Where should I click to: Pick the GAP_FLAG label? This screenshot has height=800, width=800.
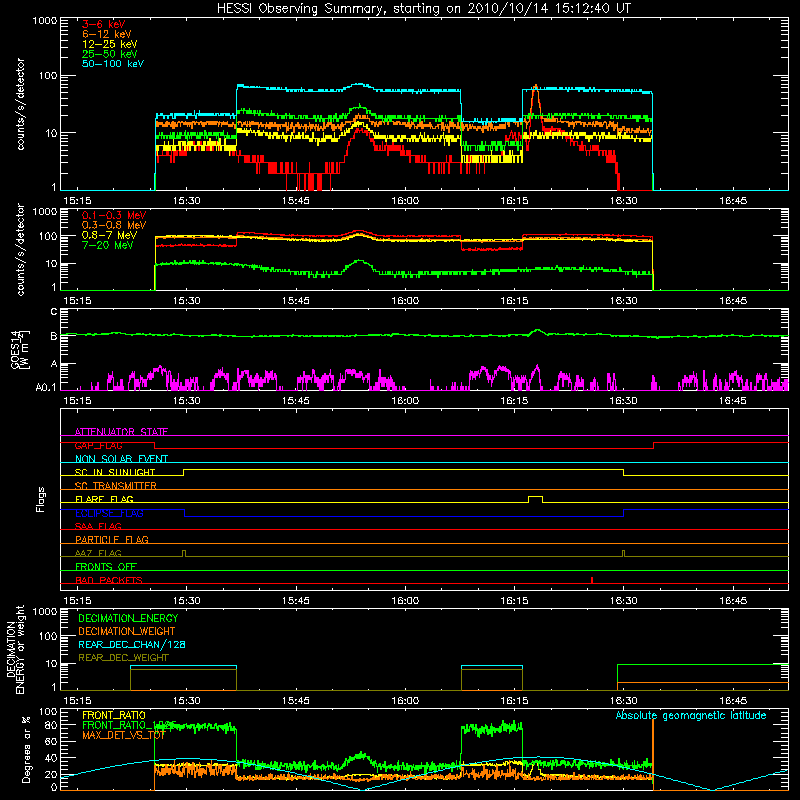[98, 445]
